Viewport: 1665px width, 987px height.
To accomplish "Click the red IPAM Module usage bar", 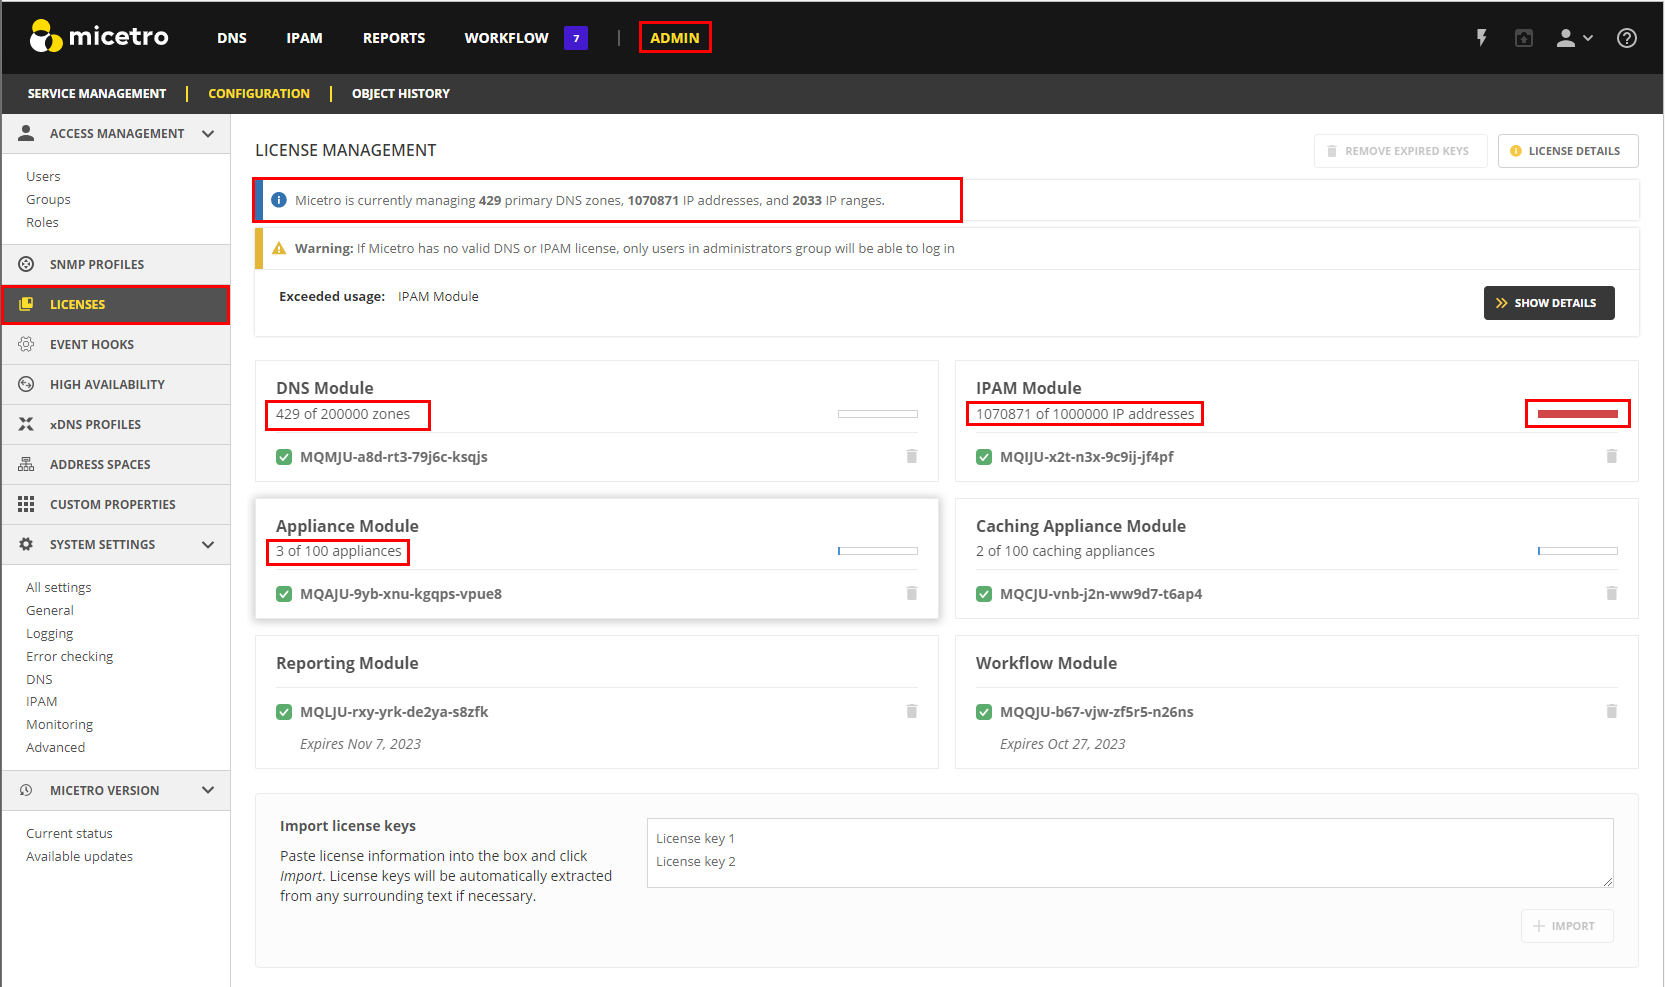I will click(1577, 414).
